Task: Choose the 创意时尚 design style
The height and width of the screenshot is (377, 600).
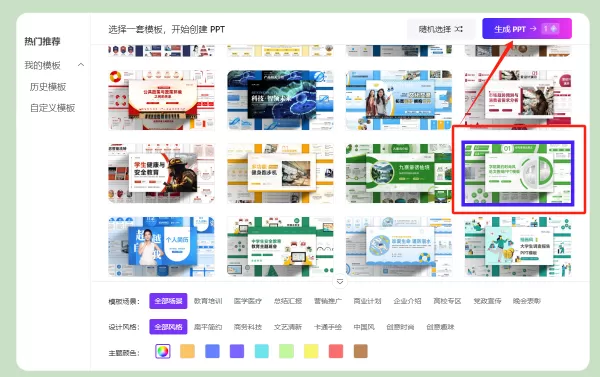Action: pyautogui.click(x=400, y=327)
